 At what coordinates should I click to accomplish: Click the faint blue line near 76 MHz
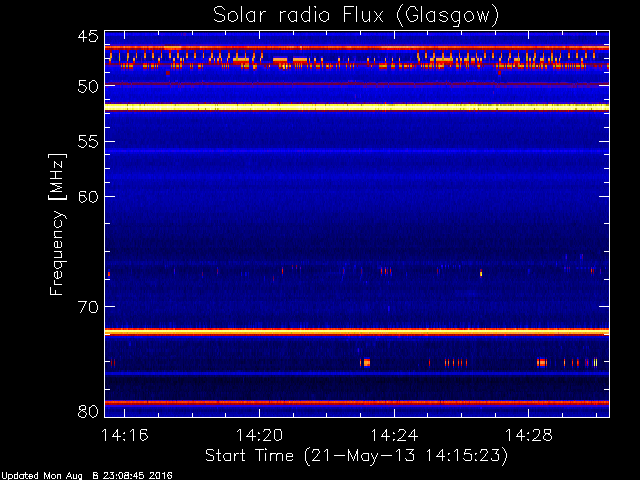tap(357, 373)
